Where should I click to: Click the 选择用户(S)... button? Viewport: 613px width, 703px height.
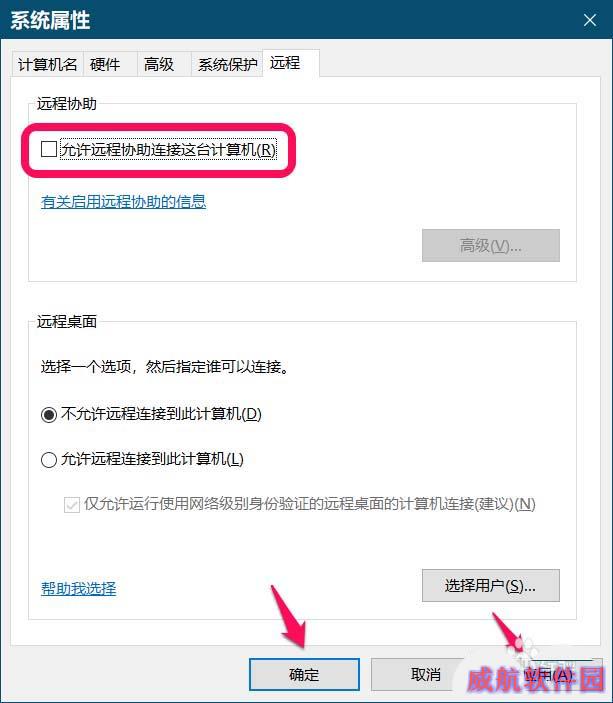[x=491, y=586]
